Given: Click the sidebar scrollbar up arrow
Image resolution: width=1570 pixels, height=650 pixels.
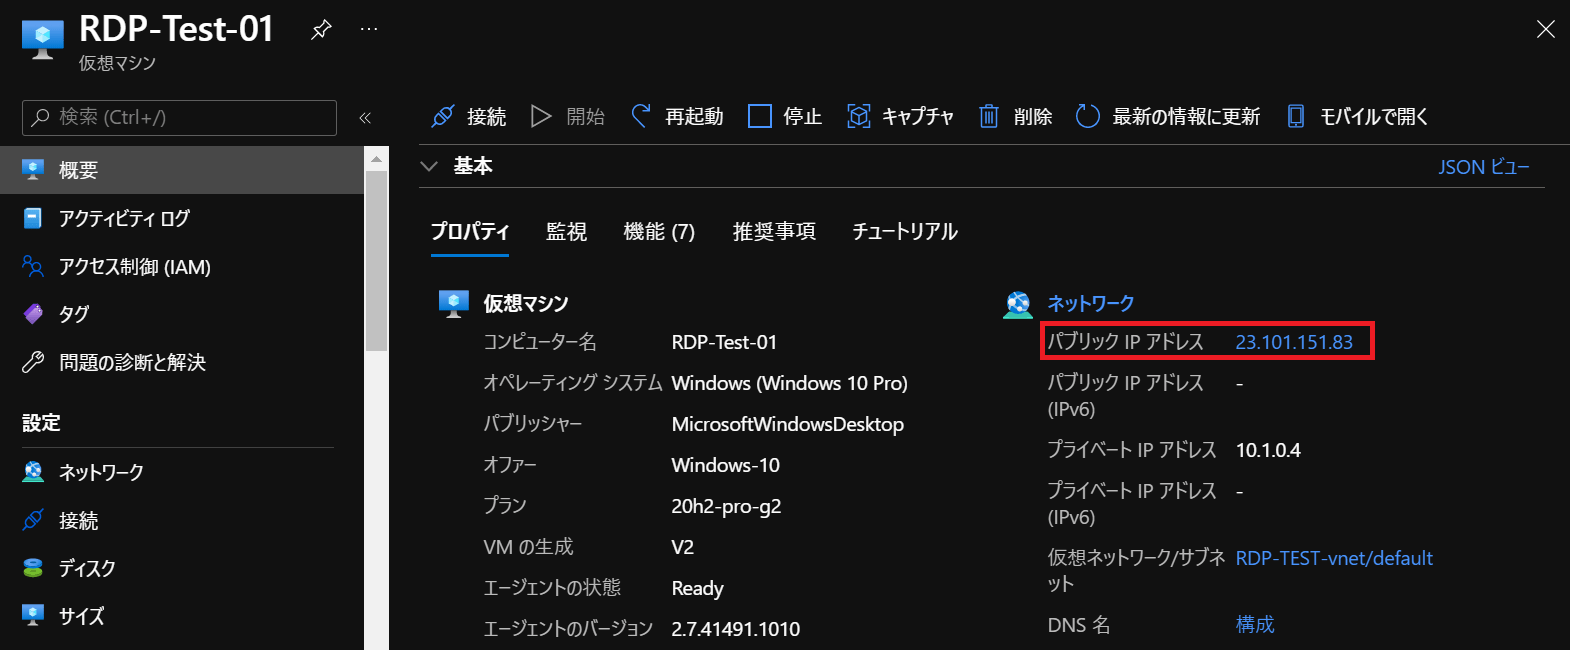Looking at the screenshot, I should pos(376,158).
